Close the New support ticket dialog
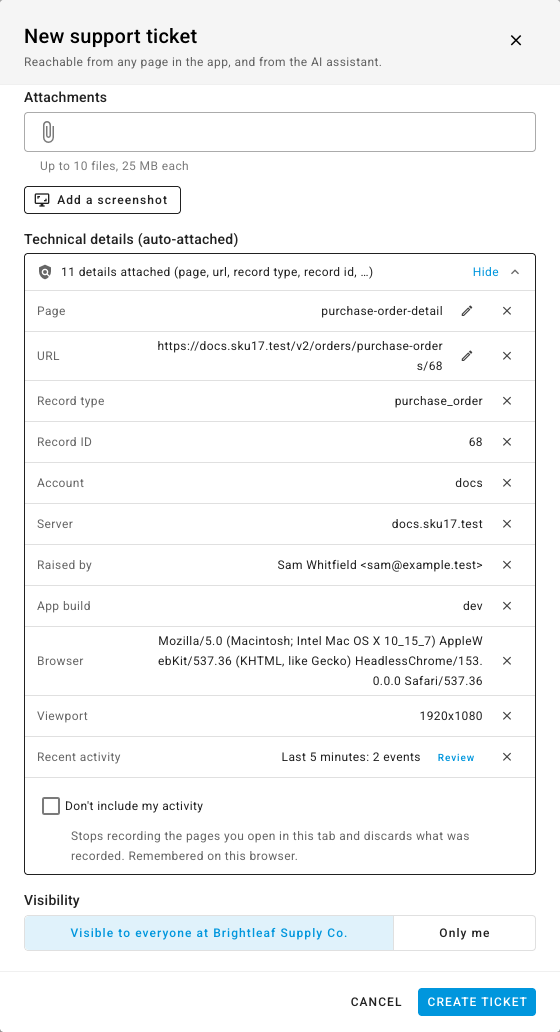 click(516, 40)
